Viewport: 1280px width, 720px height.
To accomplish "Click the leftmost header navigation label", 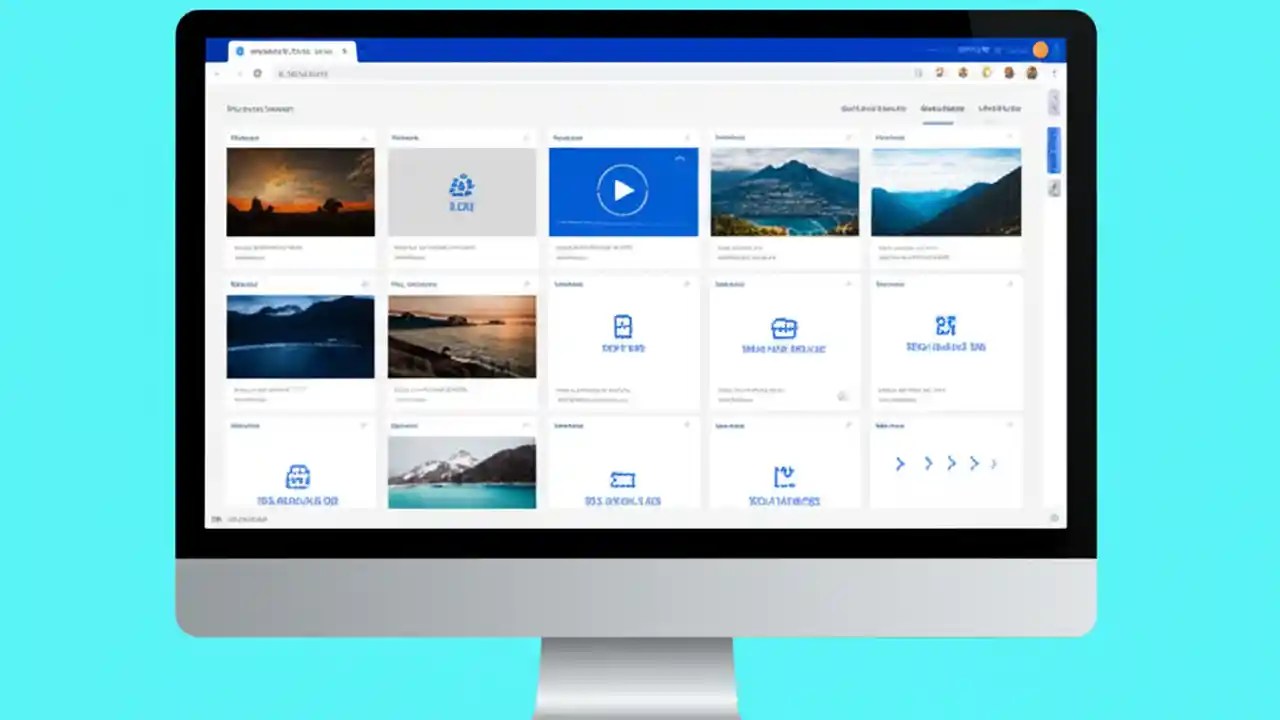I will 872,108.
